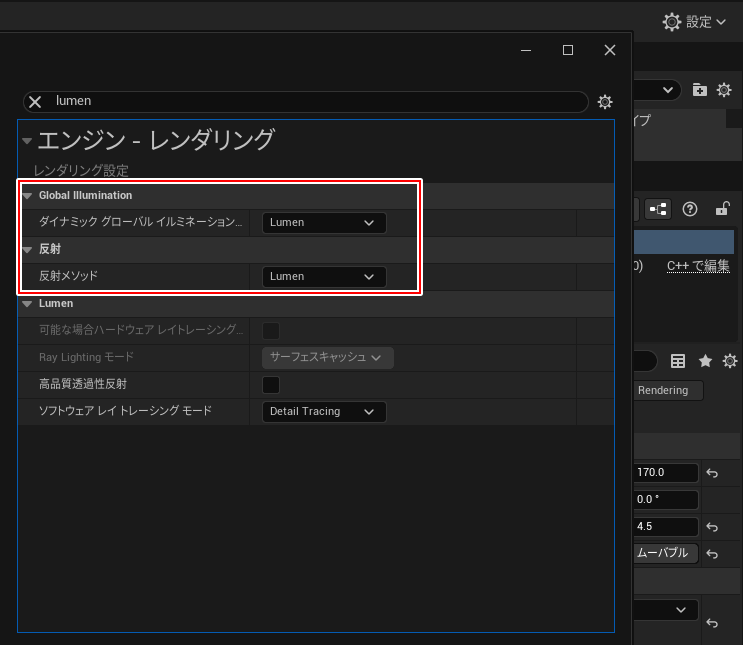This screenshot has height=645, width=743.
Task: Show favorites with the star icon
Action: (x=705, y=361)
